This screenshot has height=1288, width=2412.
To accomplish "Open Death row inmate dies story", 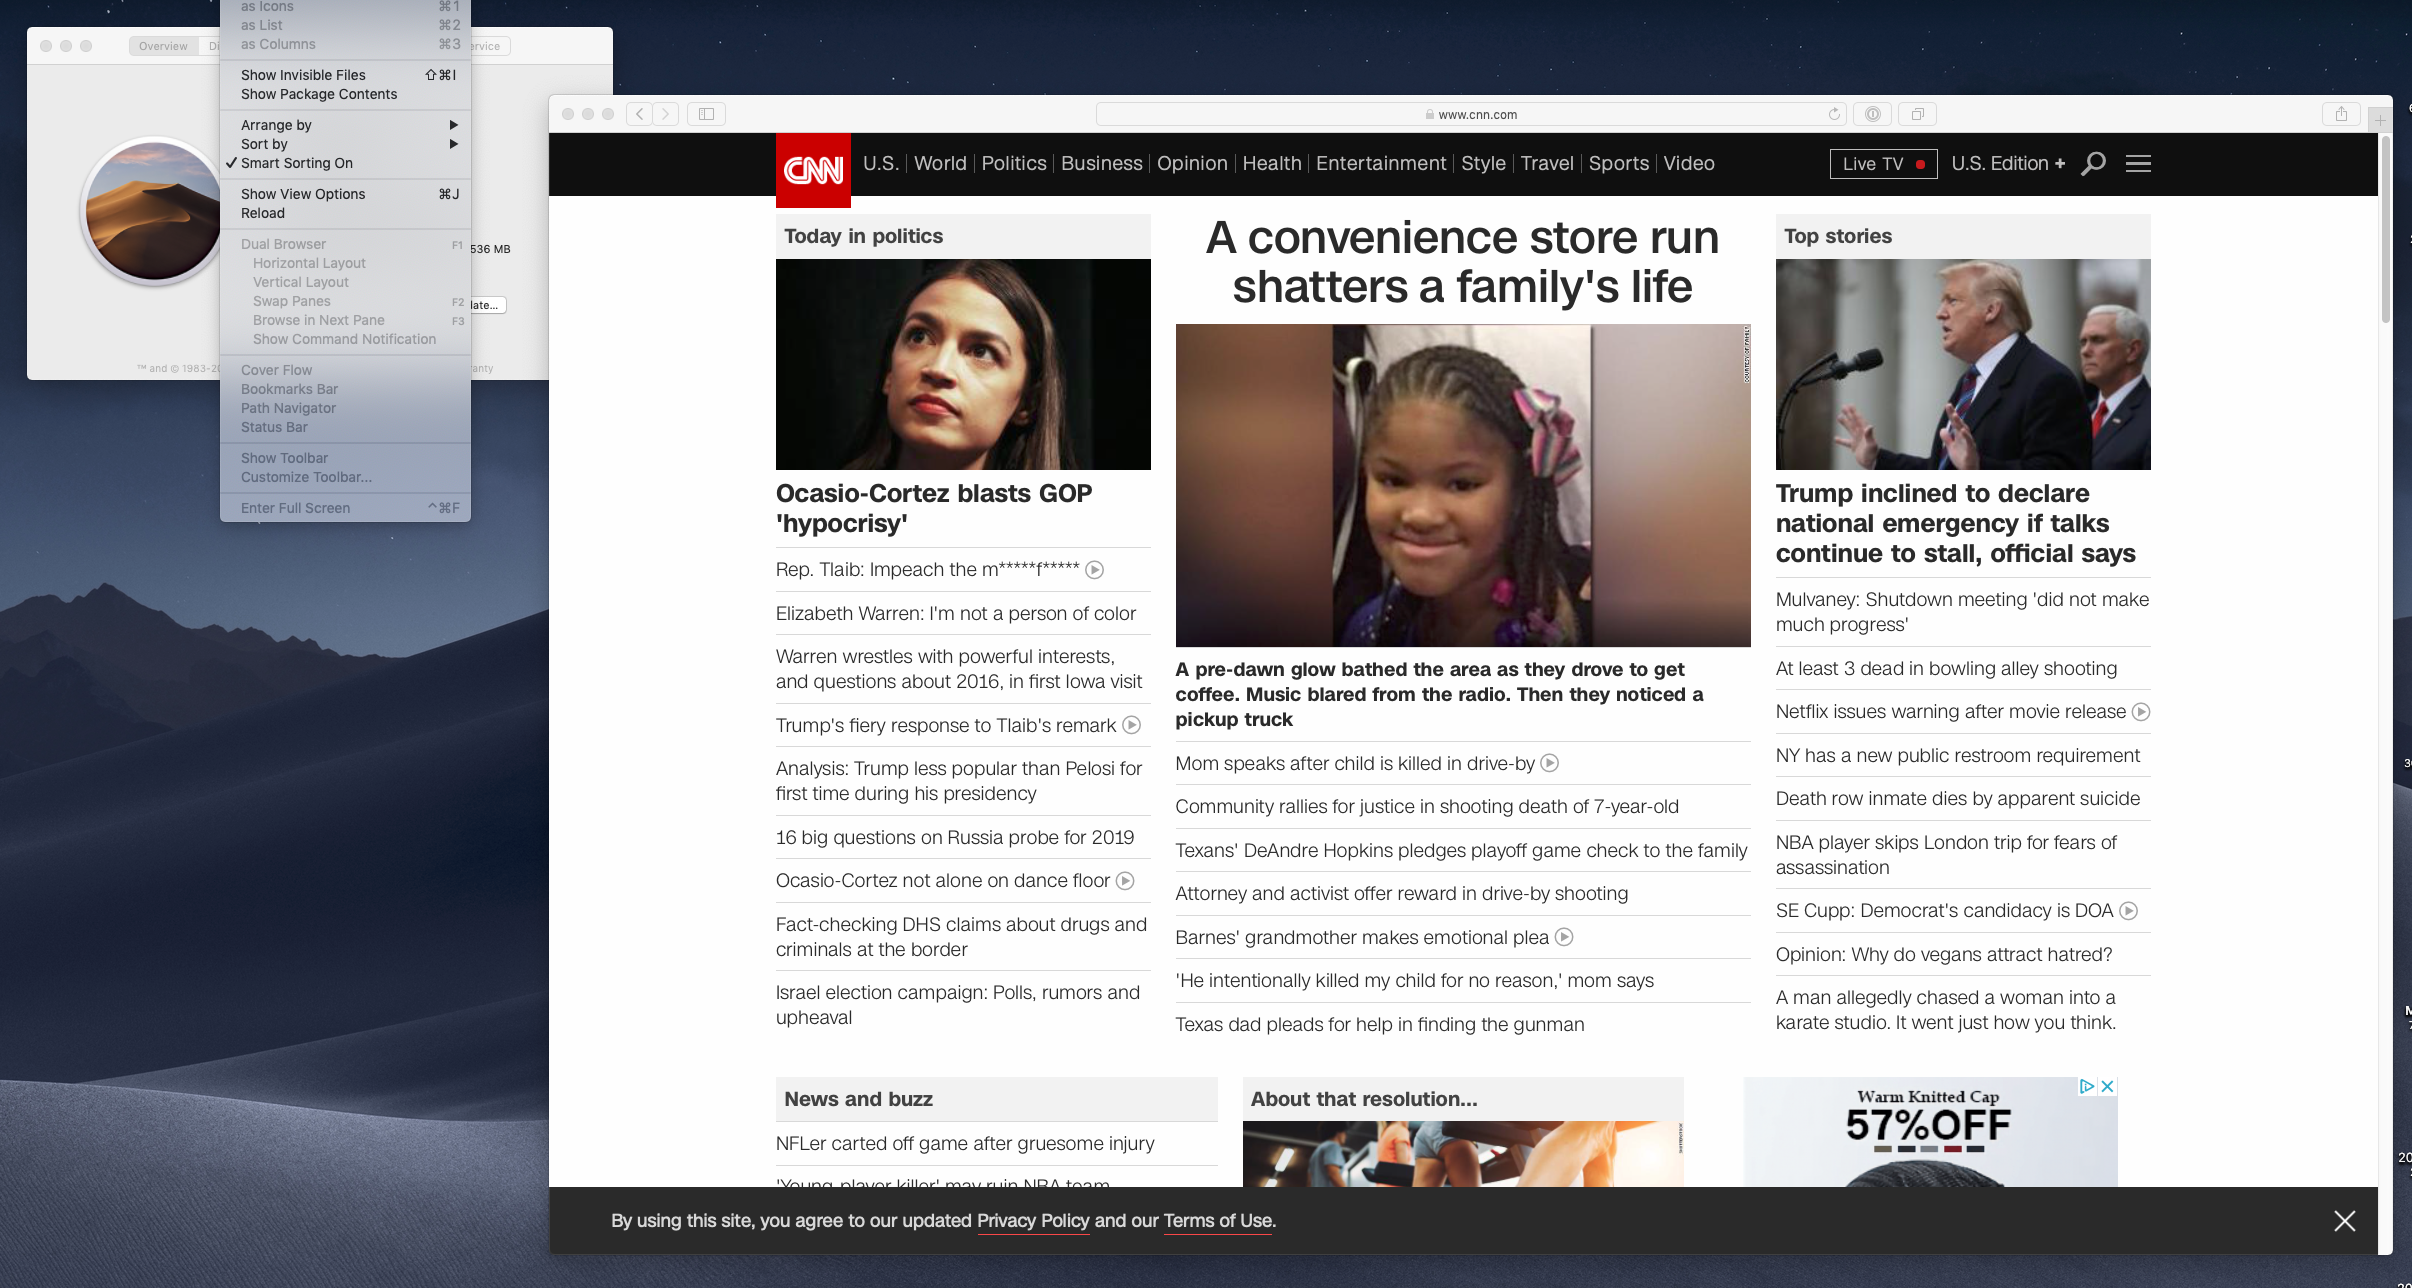I will click(1958, 798).
